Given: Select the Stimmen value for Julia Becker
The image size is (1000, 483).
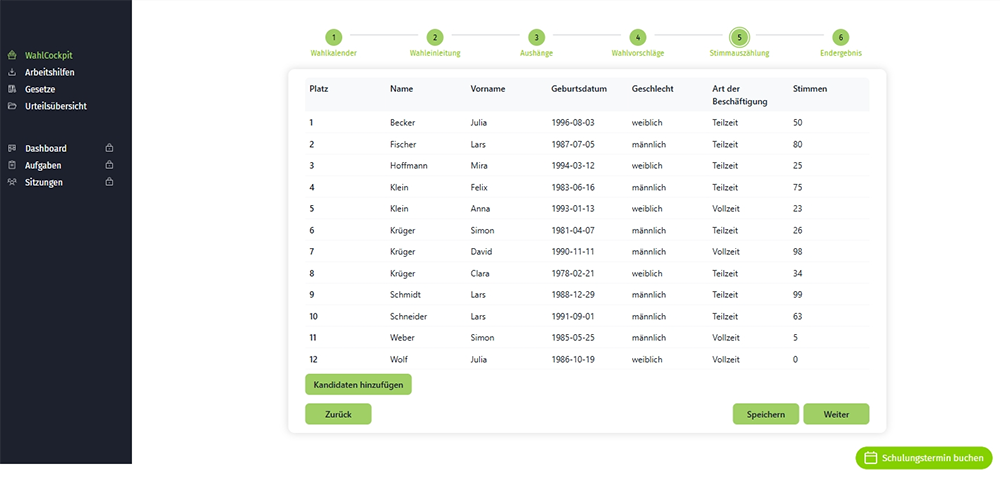Looking at the screenshot, I should pos(798,123).
